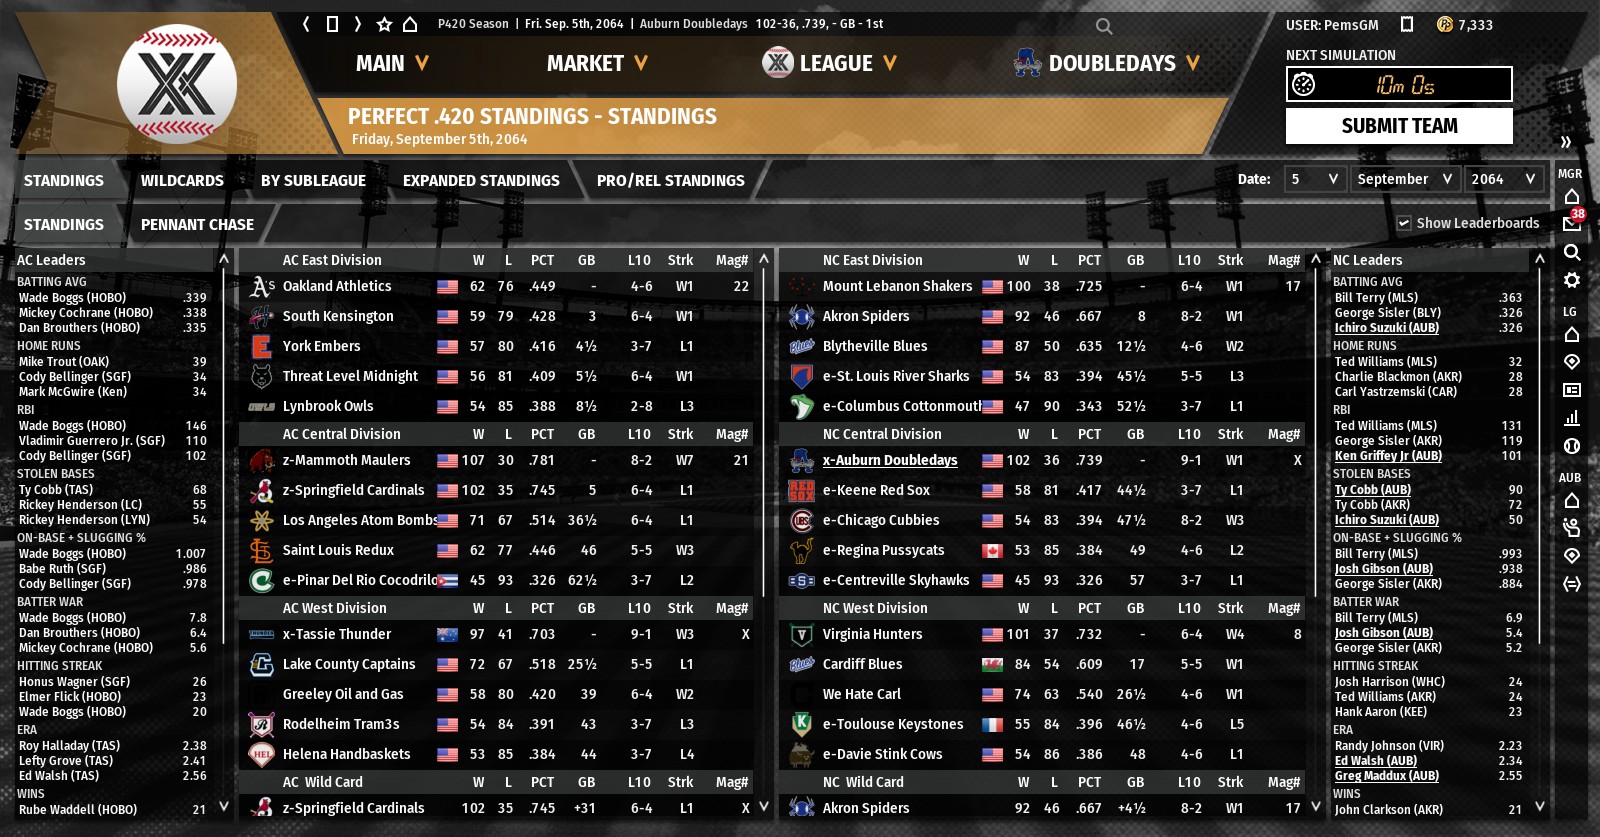The image size is (1600, 837).
Task: Go back using the left arrow icon
Action: click(x=306, y=24)
